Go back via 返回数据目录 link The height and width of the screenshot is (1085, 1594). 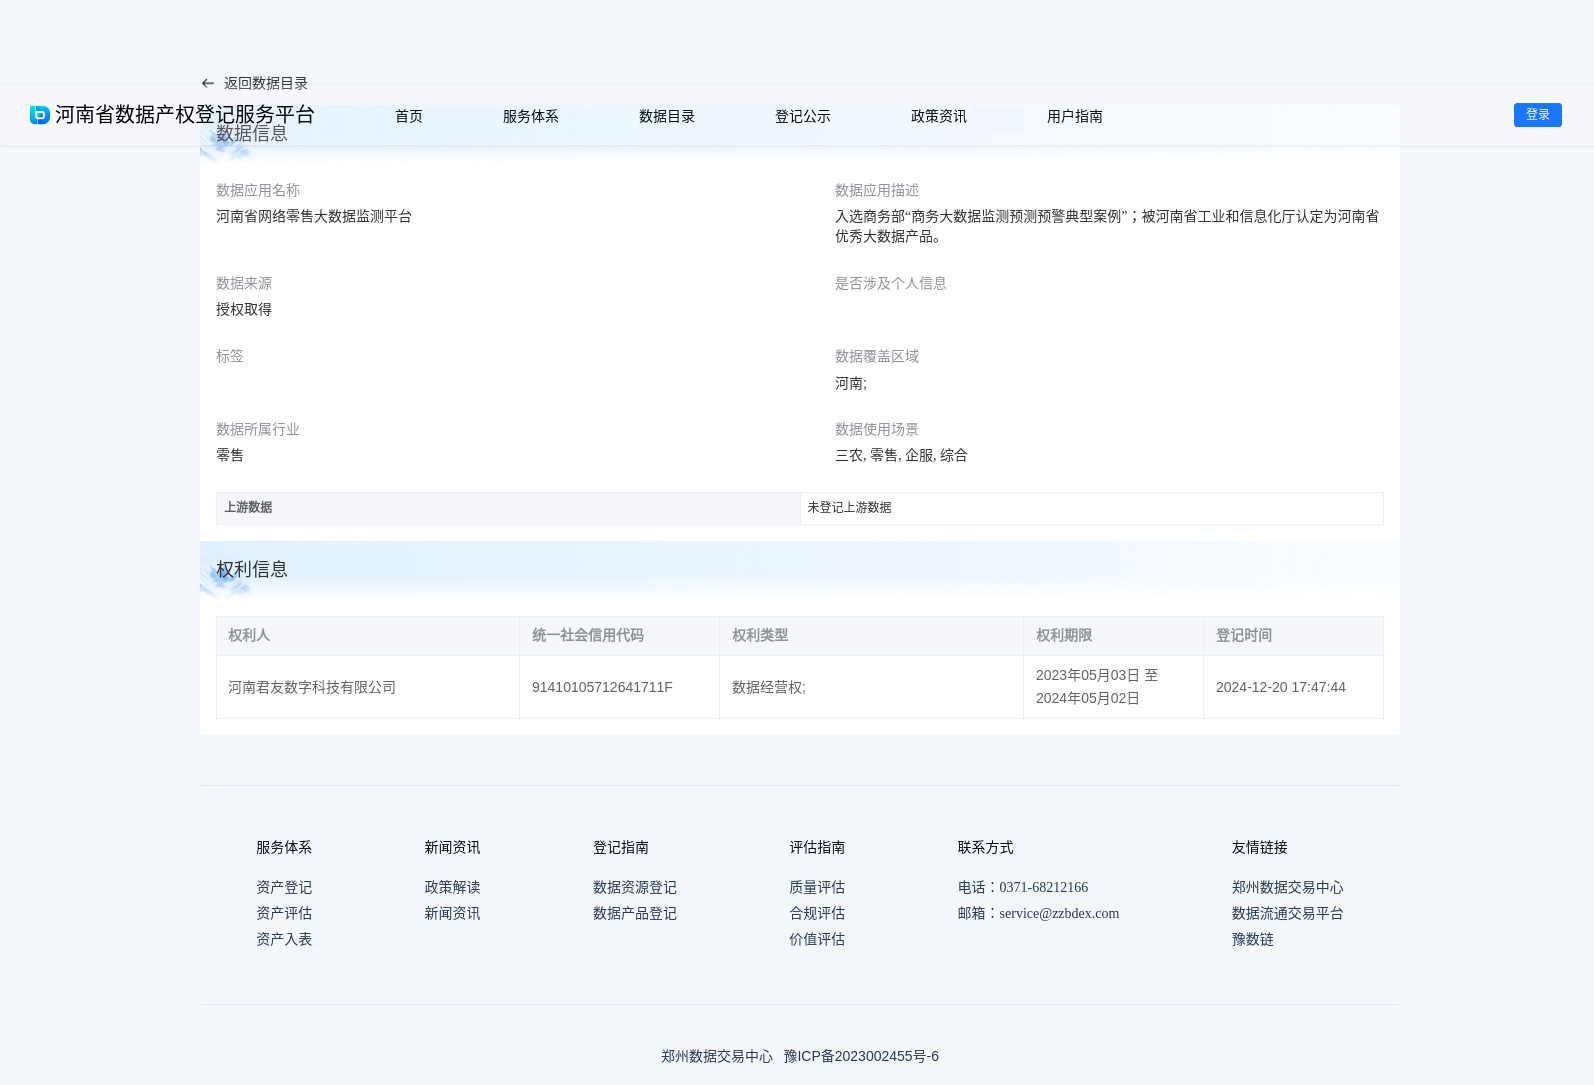[265, 84]
